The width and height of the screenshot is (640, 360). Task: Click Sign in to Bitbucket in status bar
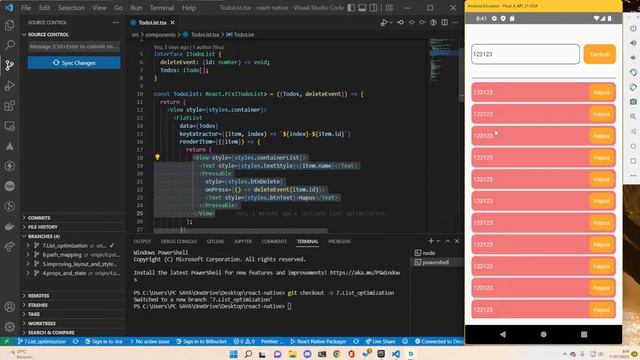202,341
